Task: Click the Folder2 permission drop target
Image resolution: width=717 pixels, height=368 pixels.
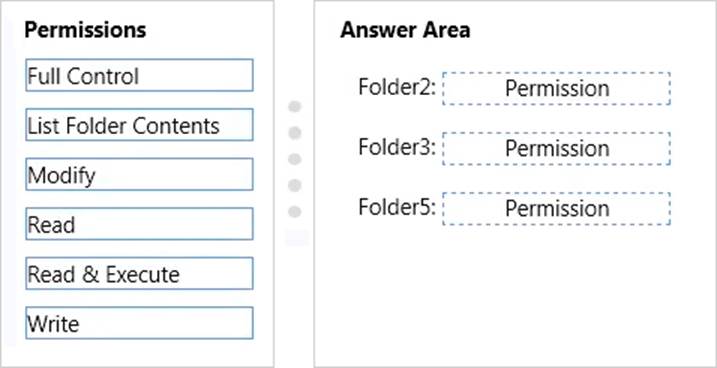Action: coord(556,88)
